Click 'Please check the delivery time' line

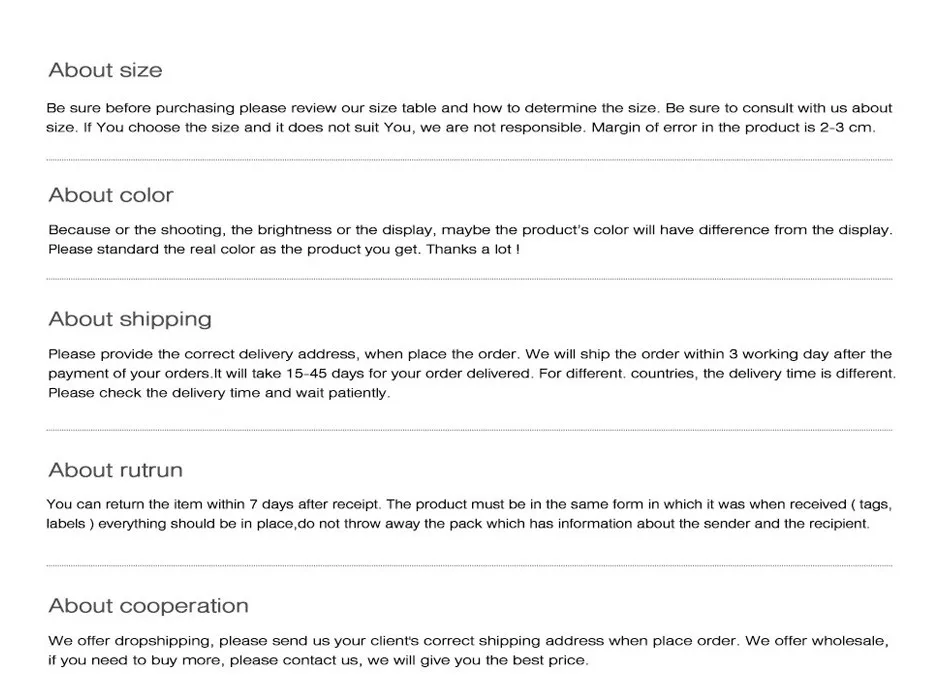(219, 393)
